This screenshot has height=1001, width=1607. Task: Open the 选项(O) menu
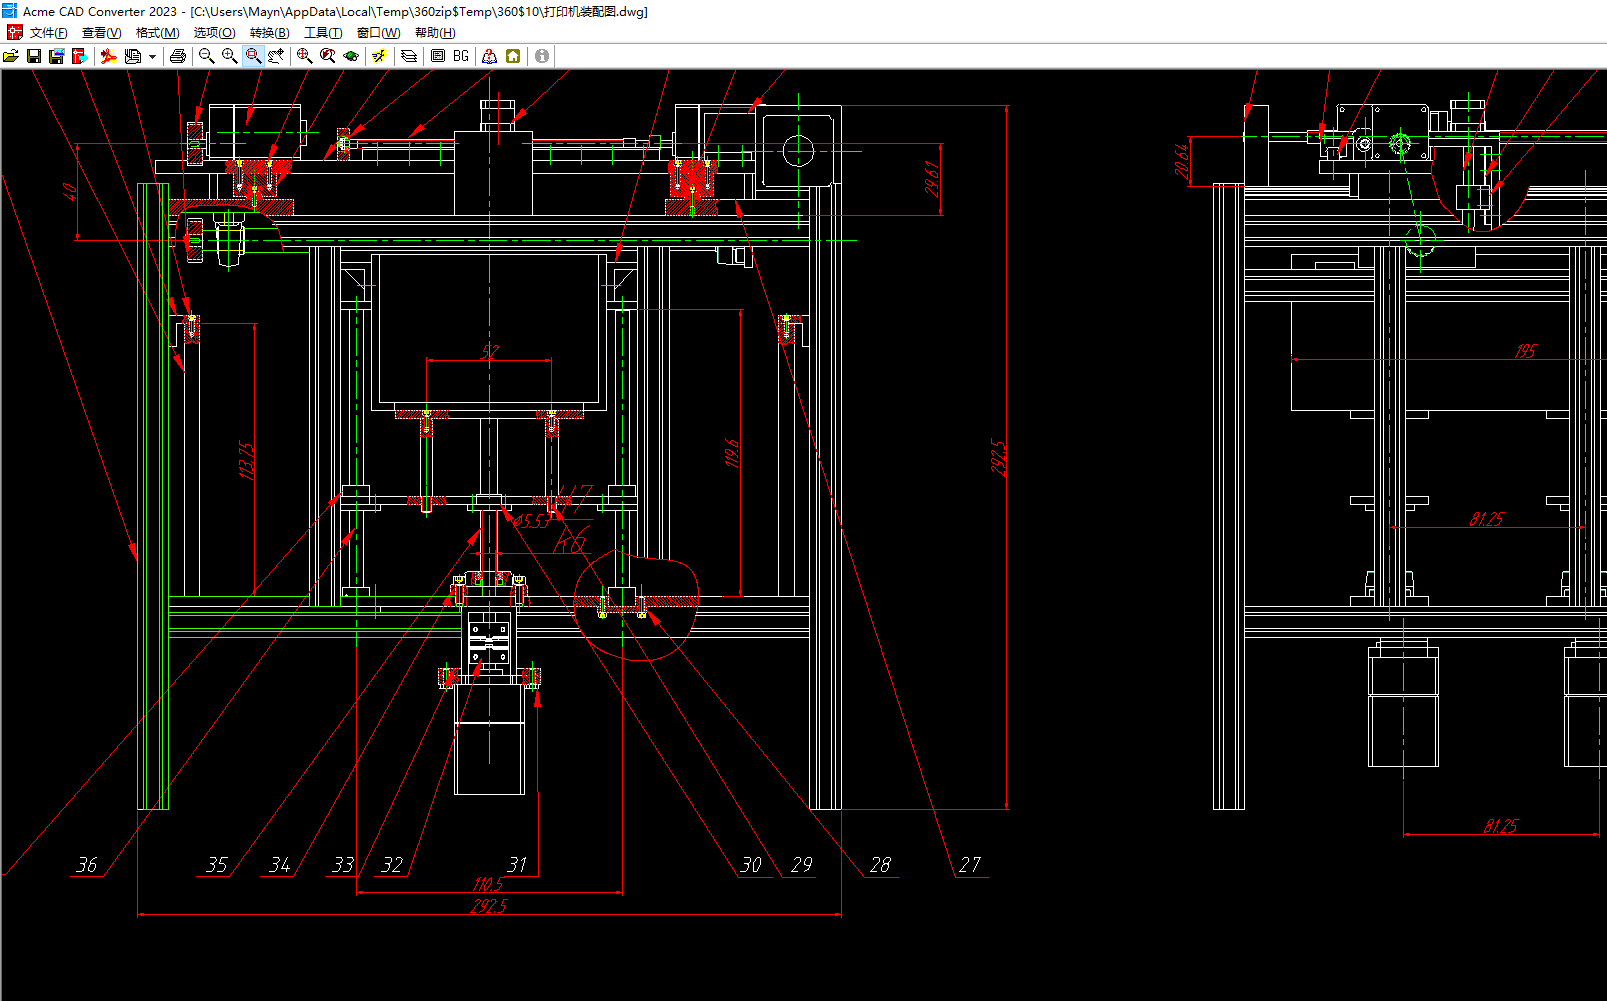click(214, 33)
